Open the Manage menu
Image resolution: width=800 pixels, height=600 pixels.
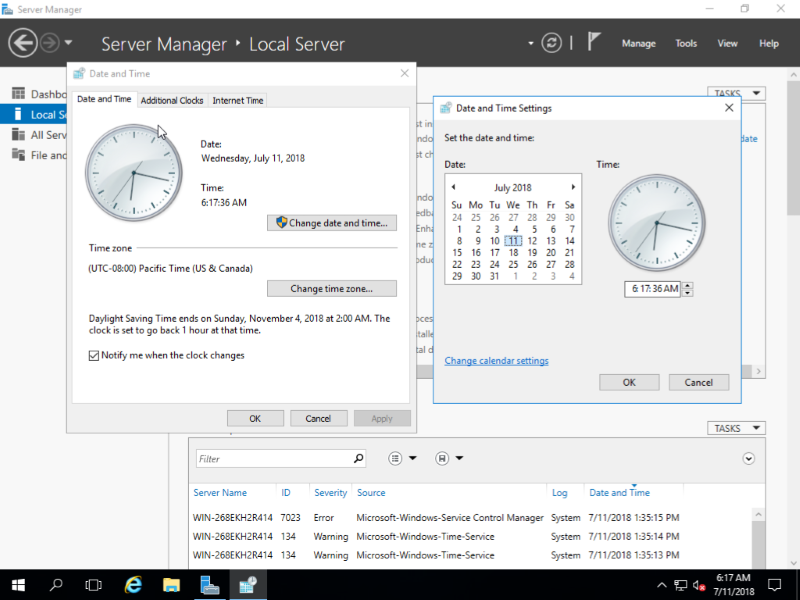(x=638, y=43)
